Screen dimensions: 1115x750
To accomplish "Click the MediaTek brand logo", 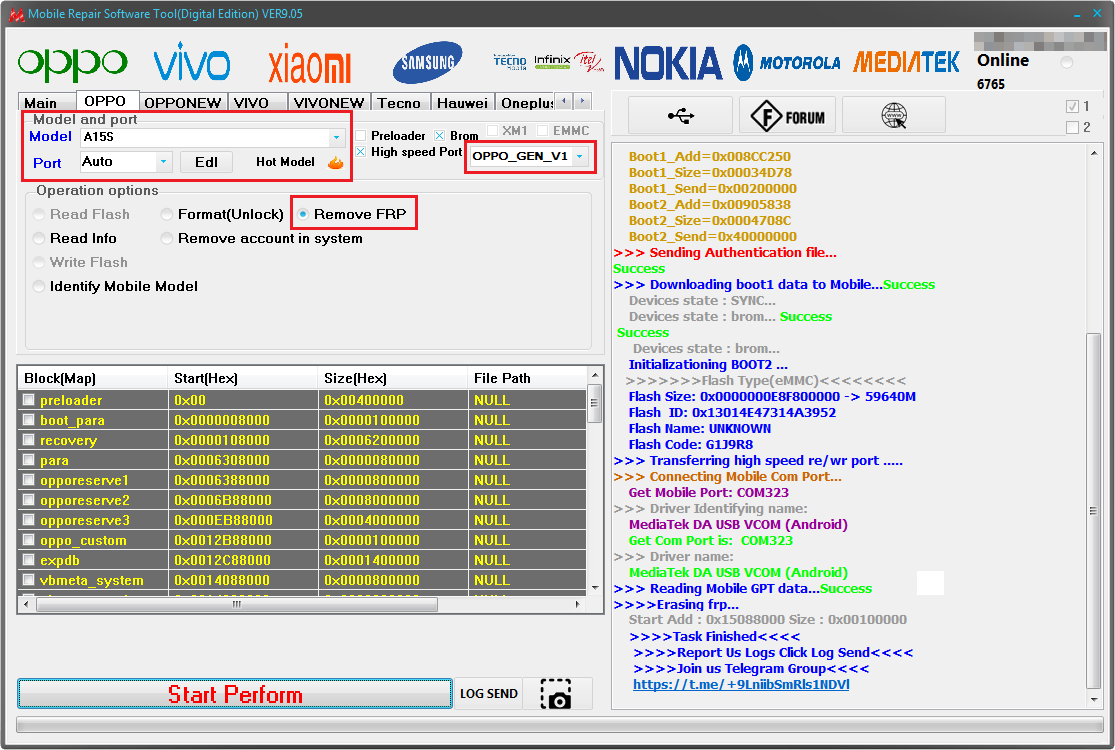I will (x=907, y=63).
